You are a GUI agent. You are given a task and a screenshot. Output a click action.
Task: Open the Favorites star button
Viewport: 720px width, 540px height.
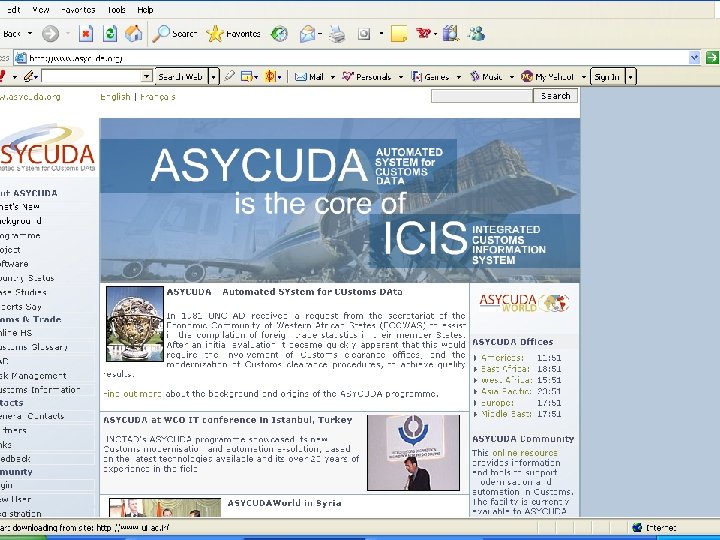pos(233,34)
